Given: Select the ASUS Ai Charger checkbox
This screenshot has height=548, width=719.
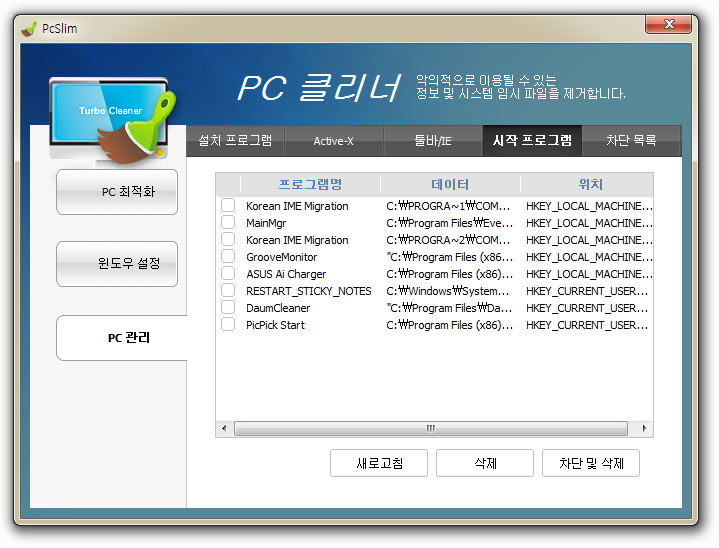Looking at the screenshot, I should [x=228, y=274].
